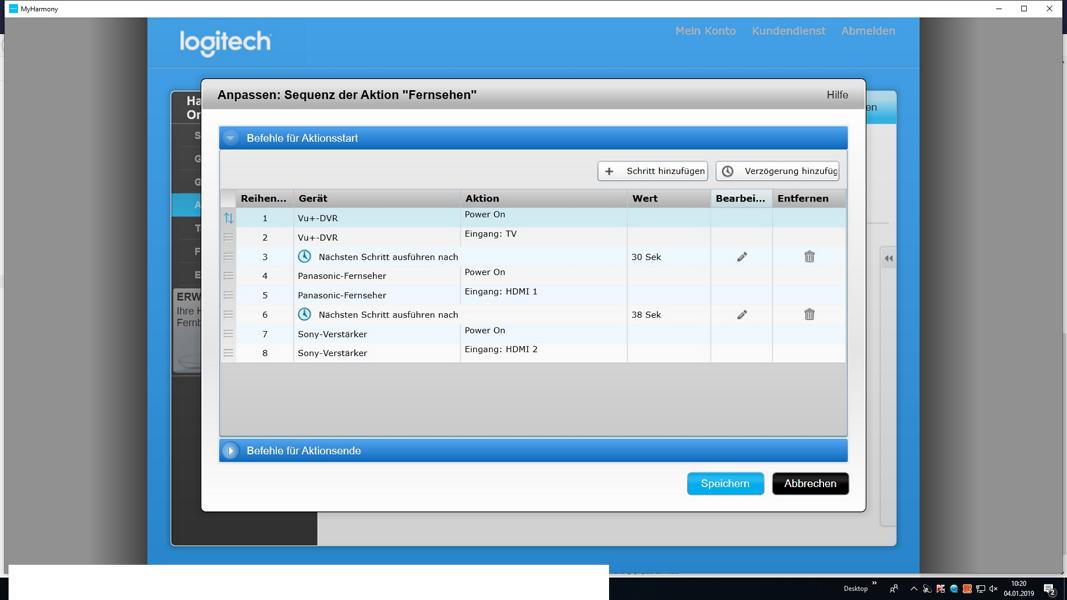Open Mein Konto in top navigation
The width and height of the screenshot is (1067, 600).
(x=705, y=31)
